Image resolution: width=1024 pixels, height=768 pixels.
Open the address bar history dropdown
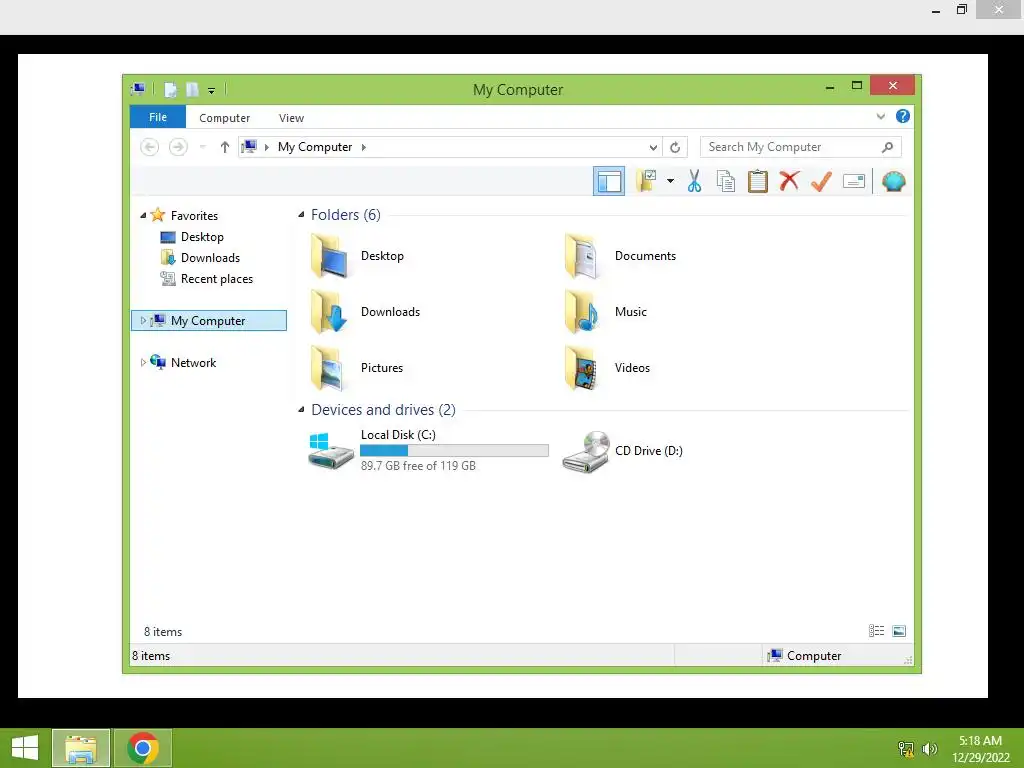[652, 148]
